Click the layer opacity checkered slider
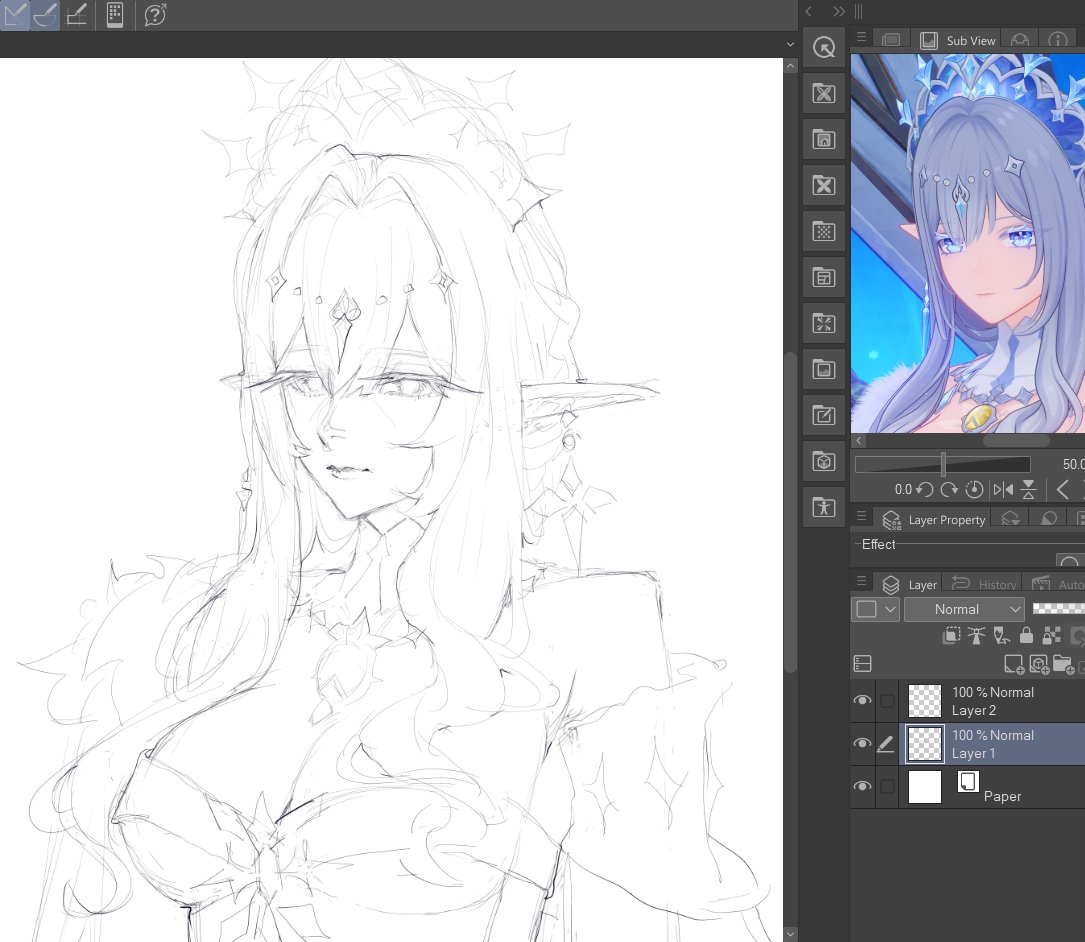Viewport: 1085px width, 942px height. tap(1058, 608)
